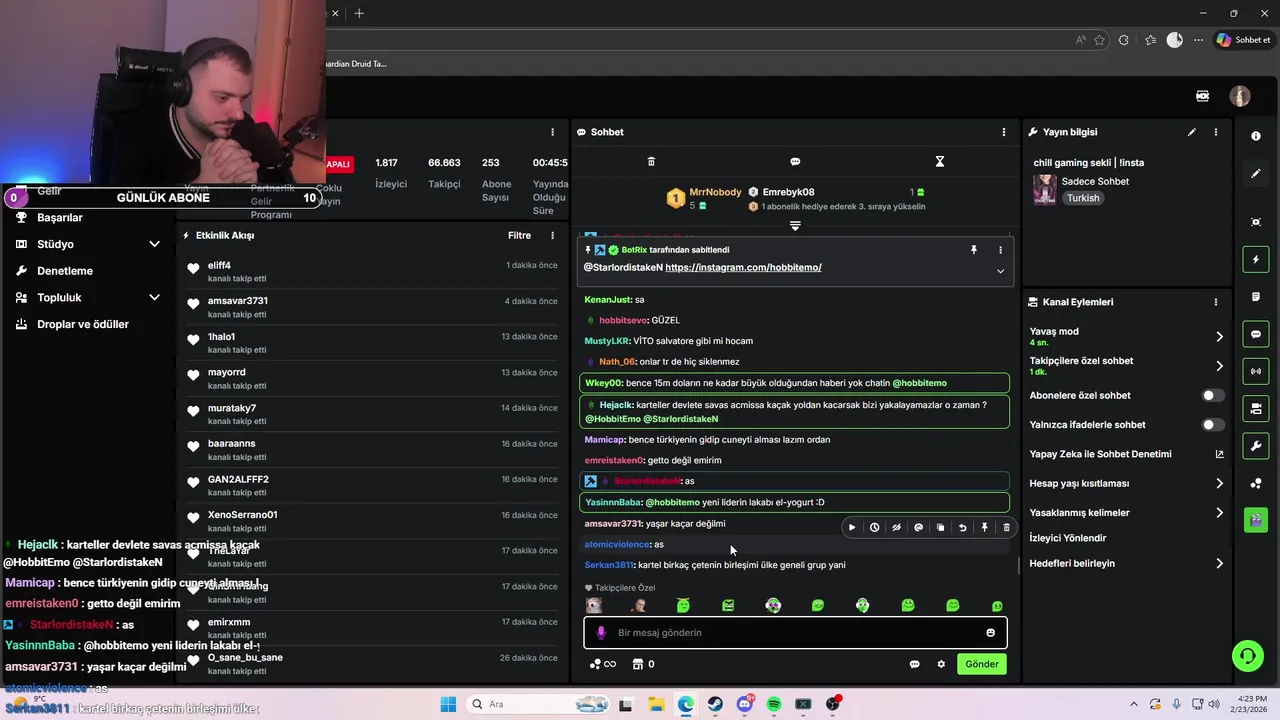
Task: Open the green headset support button
Action: click(x=1247, y=656)
